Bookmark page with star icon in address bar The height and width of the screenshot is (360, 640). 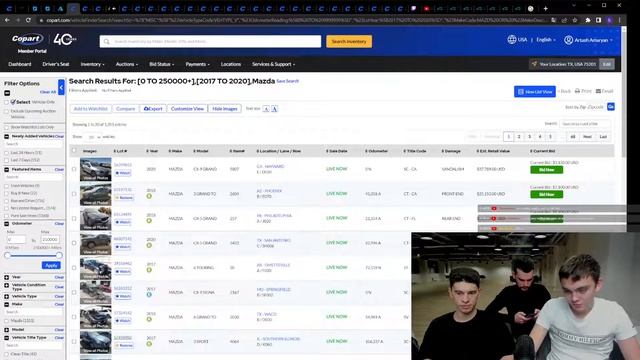pos(575,20)
